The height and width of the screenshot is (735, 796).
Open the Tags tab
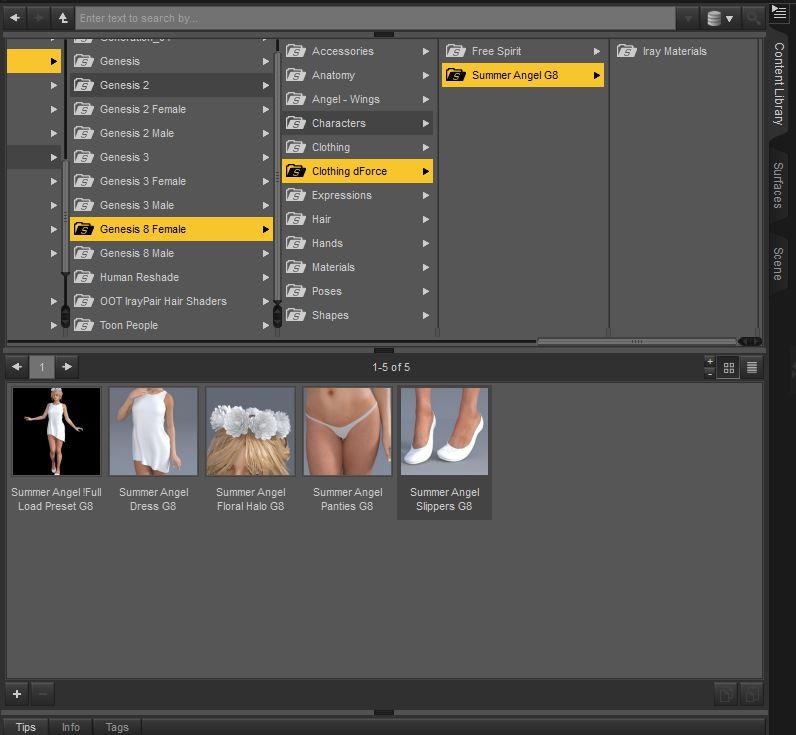117,727
